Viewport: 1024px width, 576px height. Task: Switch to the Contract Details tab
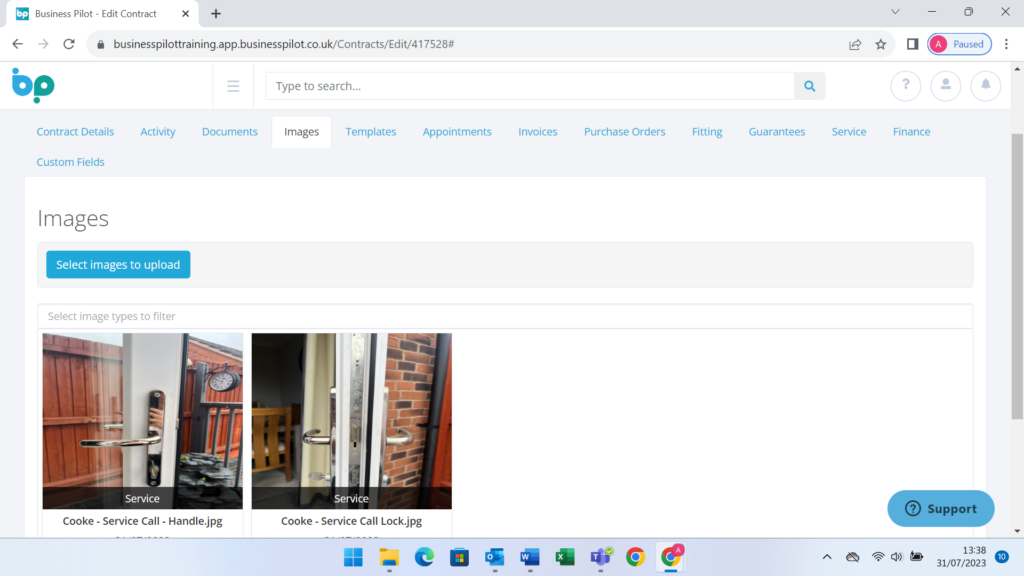[x=75, y=132]
